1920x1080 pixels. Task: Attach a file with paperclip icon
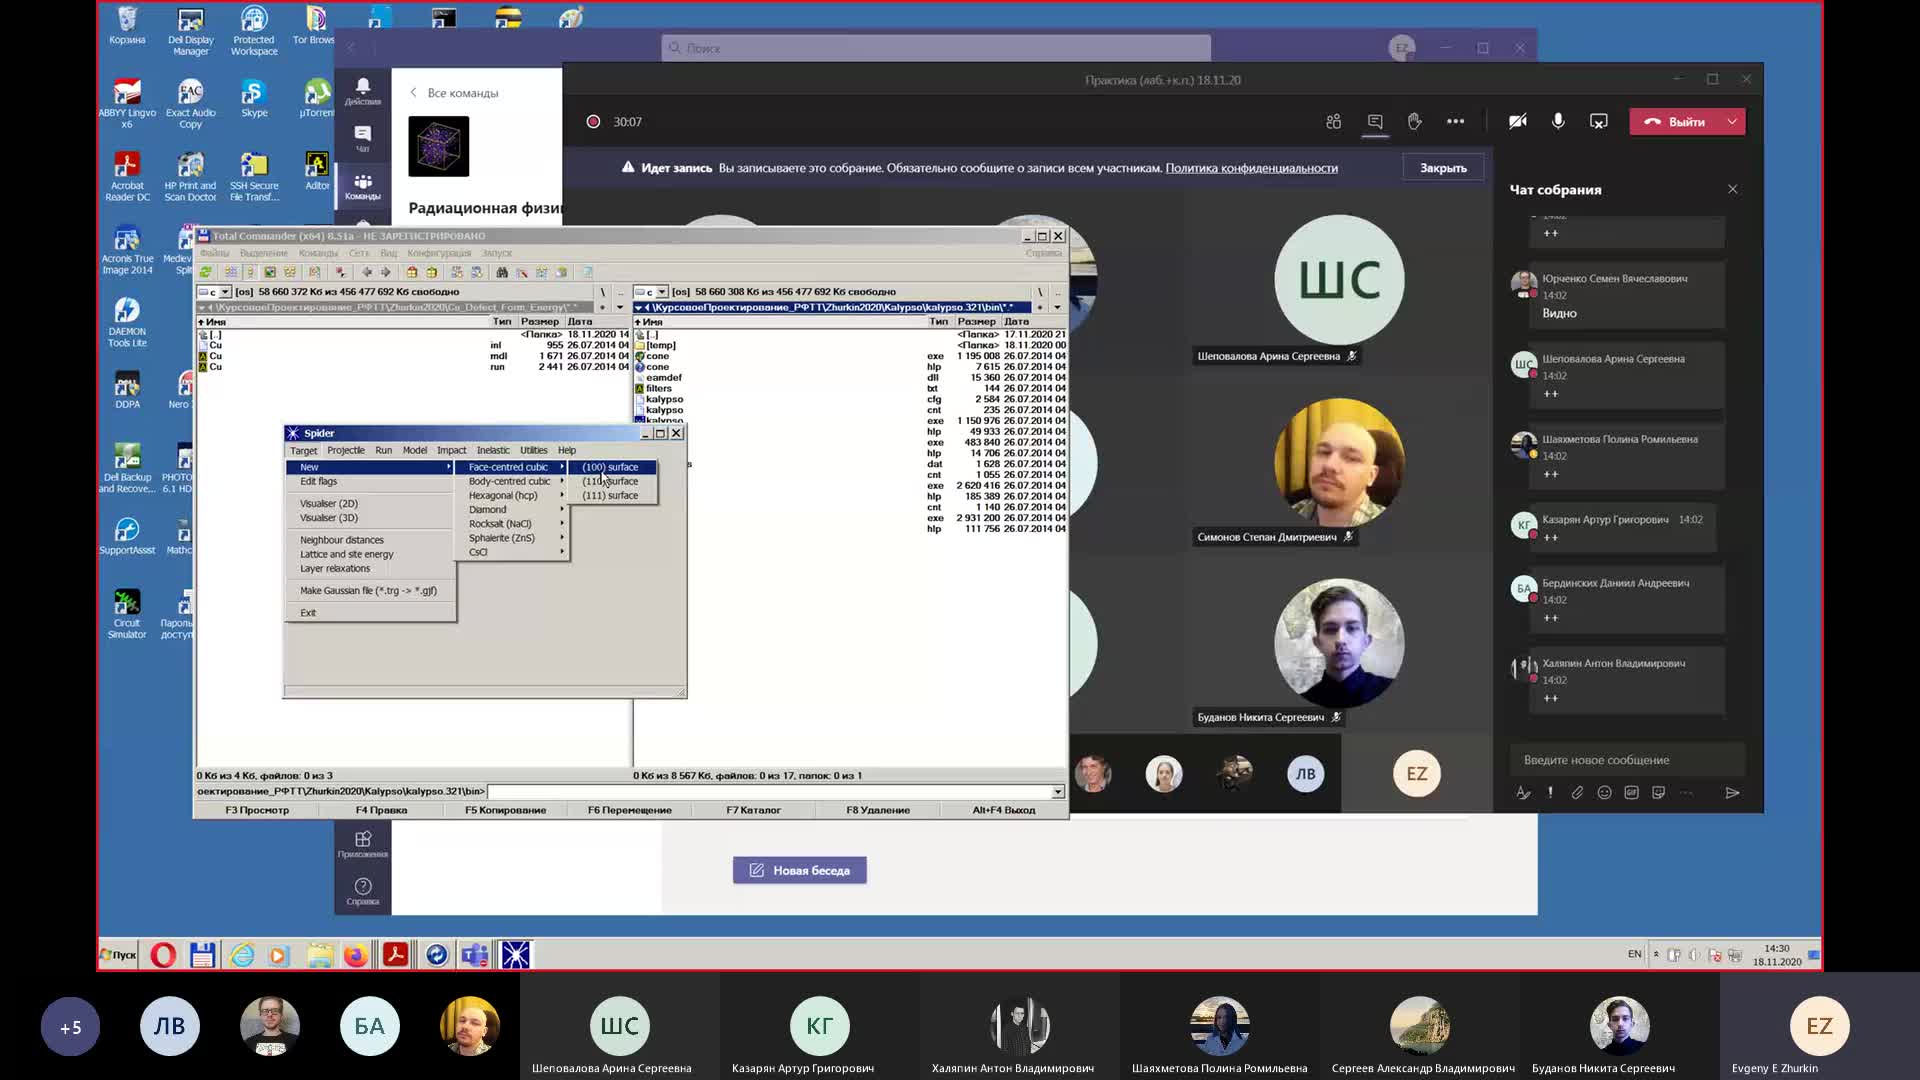point(1577,792)
